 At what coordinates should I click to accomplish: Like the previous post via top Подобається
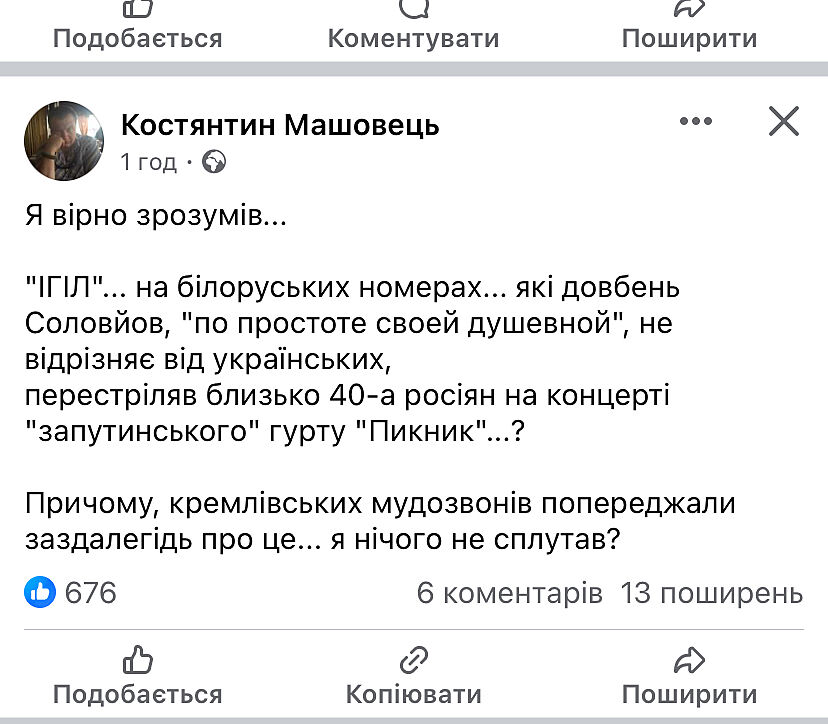tap(137, 38)
